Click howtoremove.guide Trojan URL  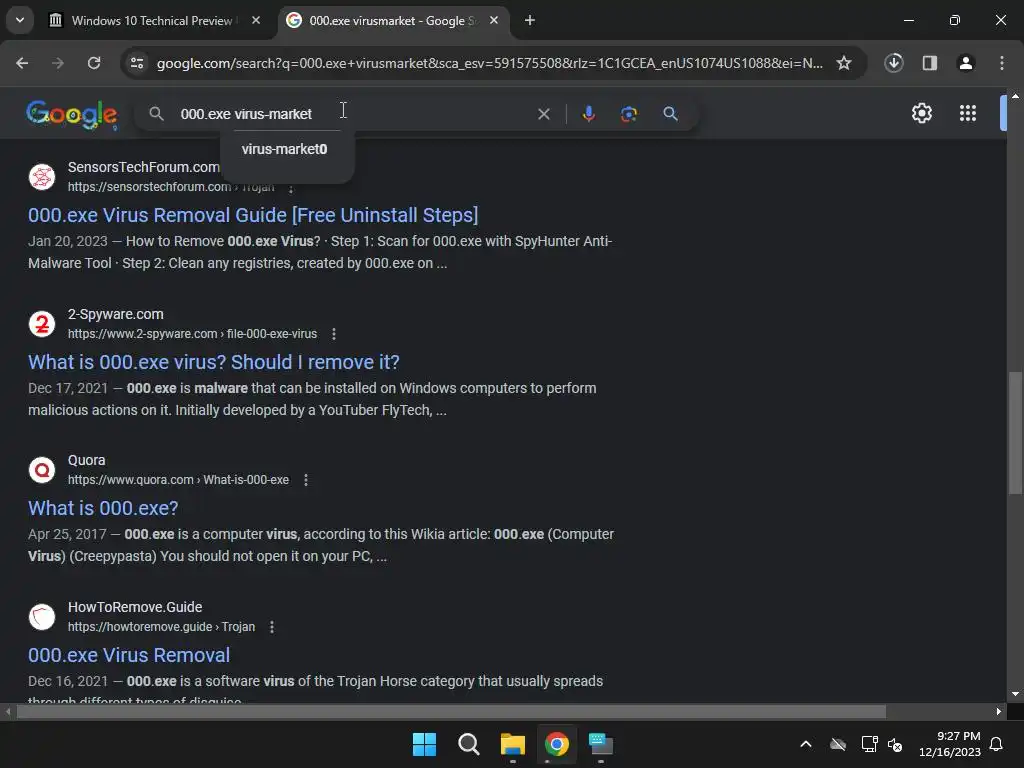tap(161, 627)
